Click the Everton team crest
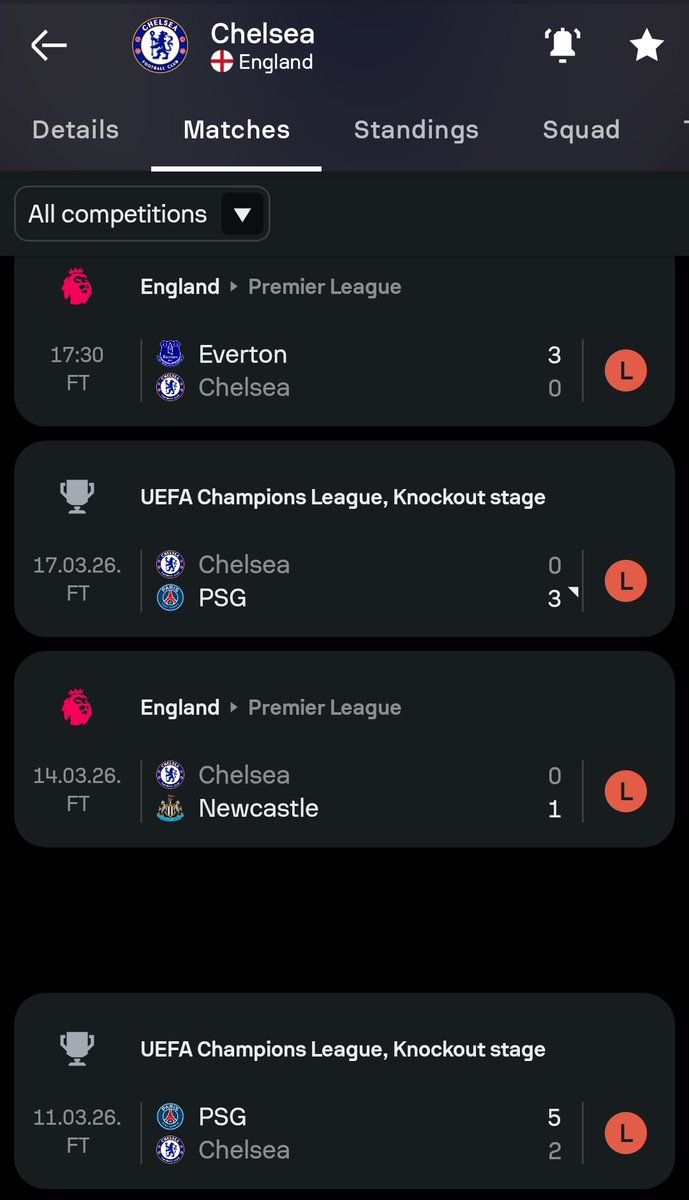Image resolution: width=689 pixels, height=1200 pixels. (x=171, y=354)
